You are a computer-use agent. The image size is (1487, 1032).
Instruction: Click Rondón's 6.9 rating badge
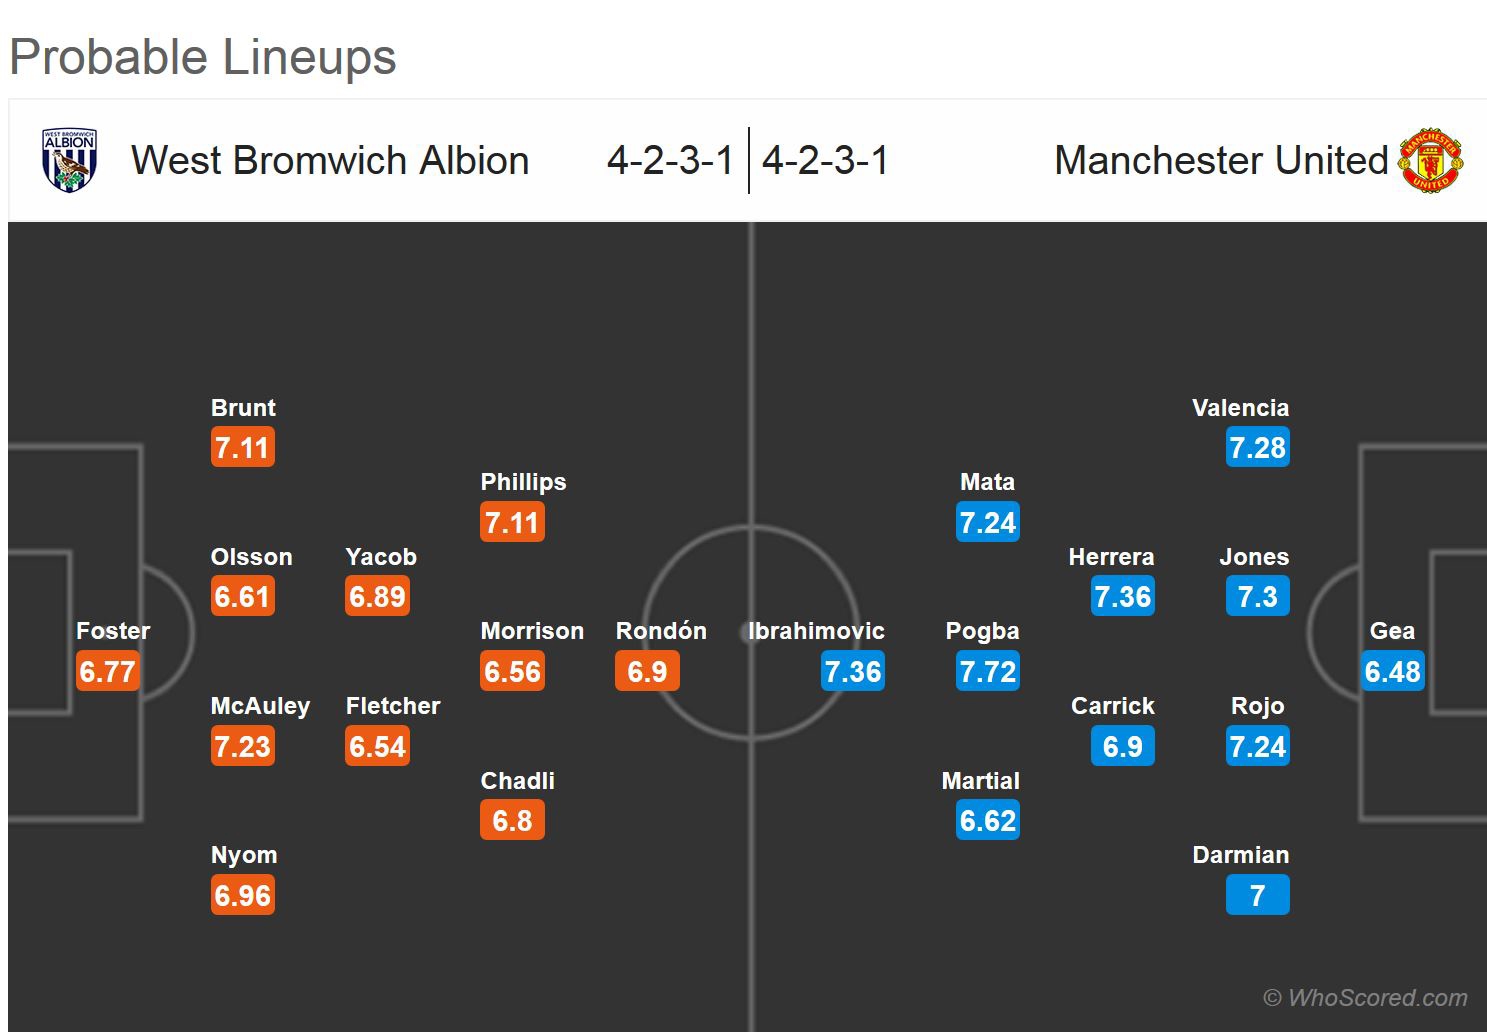pos(647,672)
